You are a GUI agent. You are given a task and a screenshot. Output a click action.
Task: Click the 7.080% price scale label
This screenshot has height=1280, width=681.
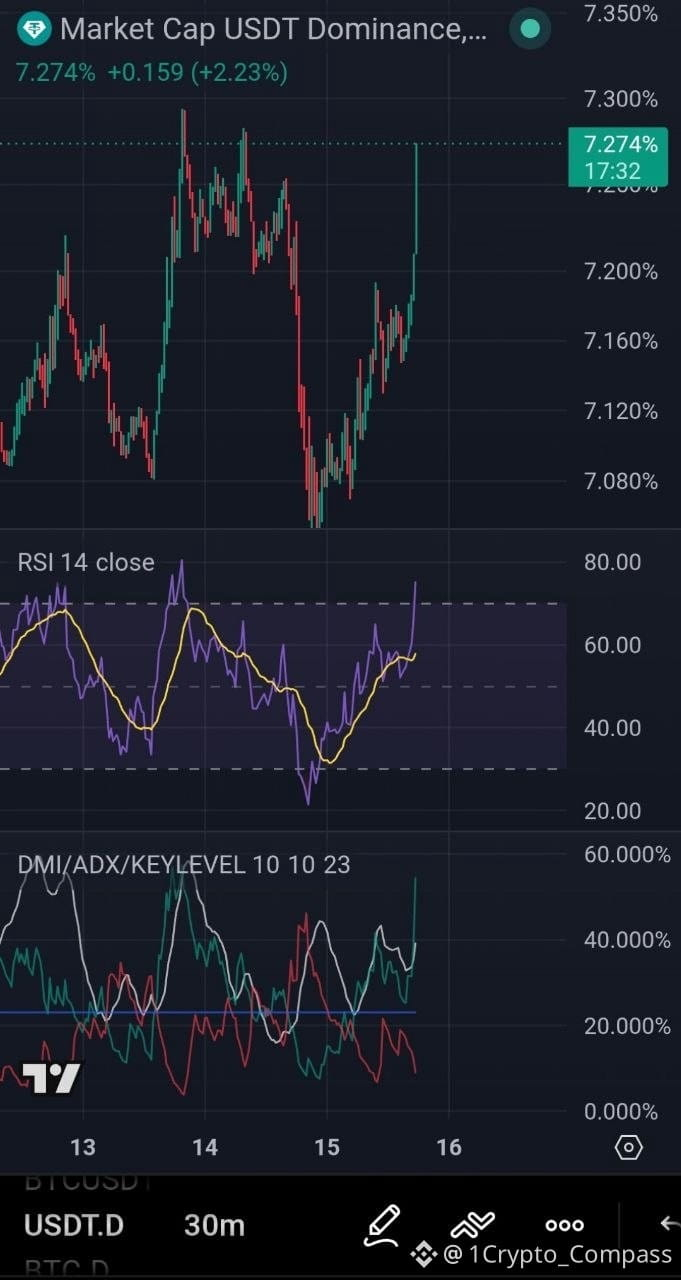click(621, 481)
